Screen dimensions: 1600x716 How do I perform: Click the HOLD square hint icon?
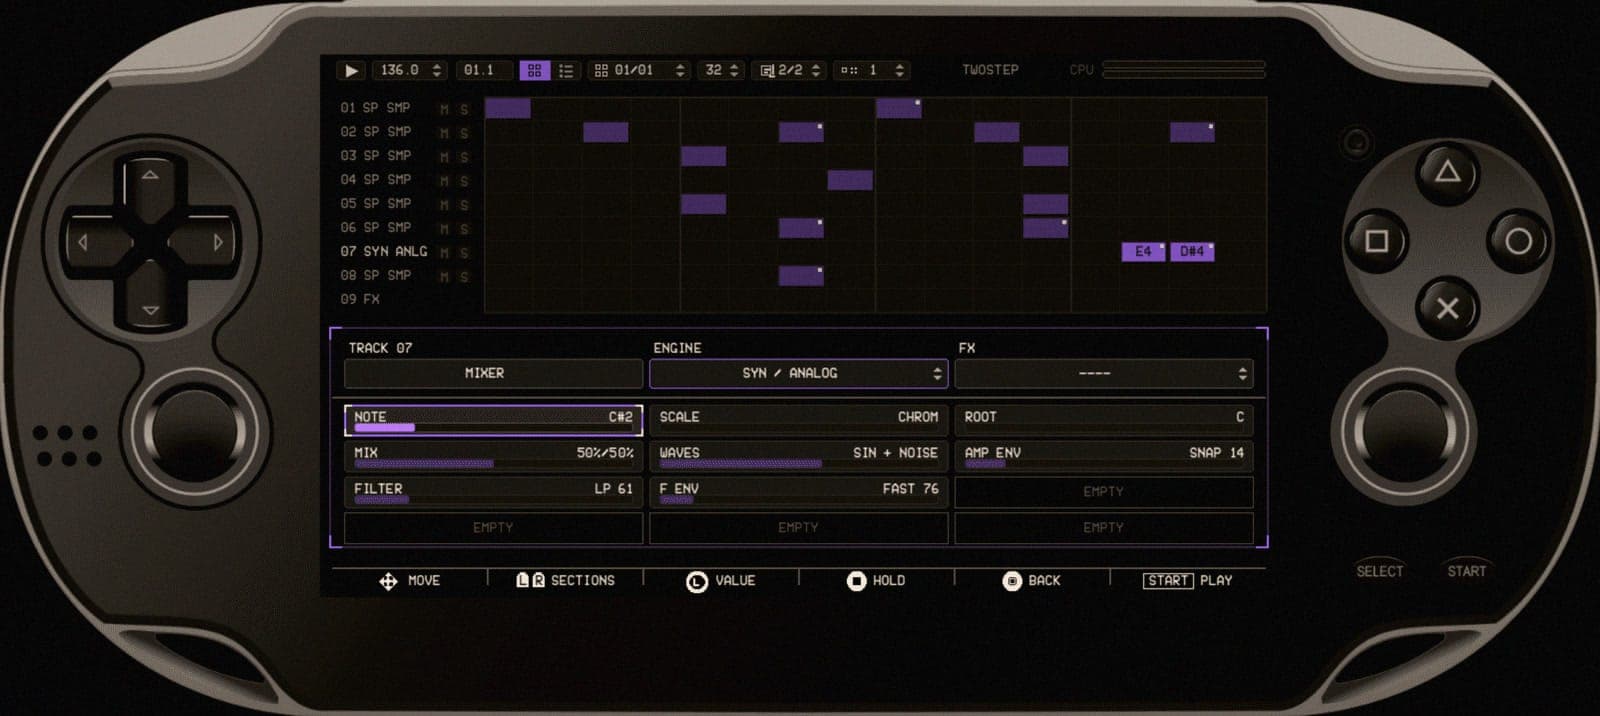coord(856,581)
